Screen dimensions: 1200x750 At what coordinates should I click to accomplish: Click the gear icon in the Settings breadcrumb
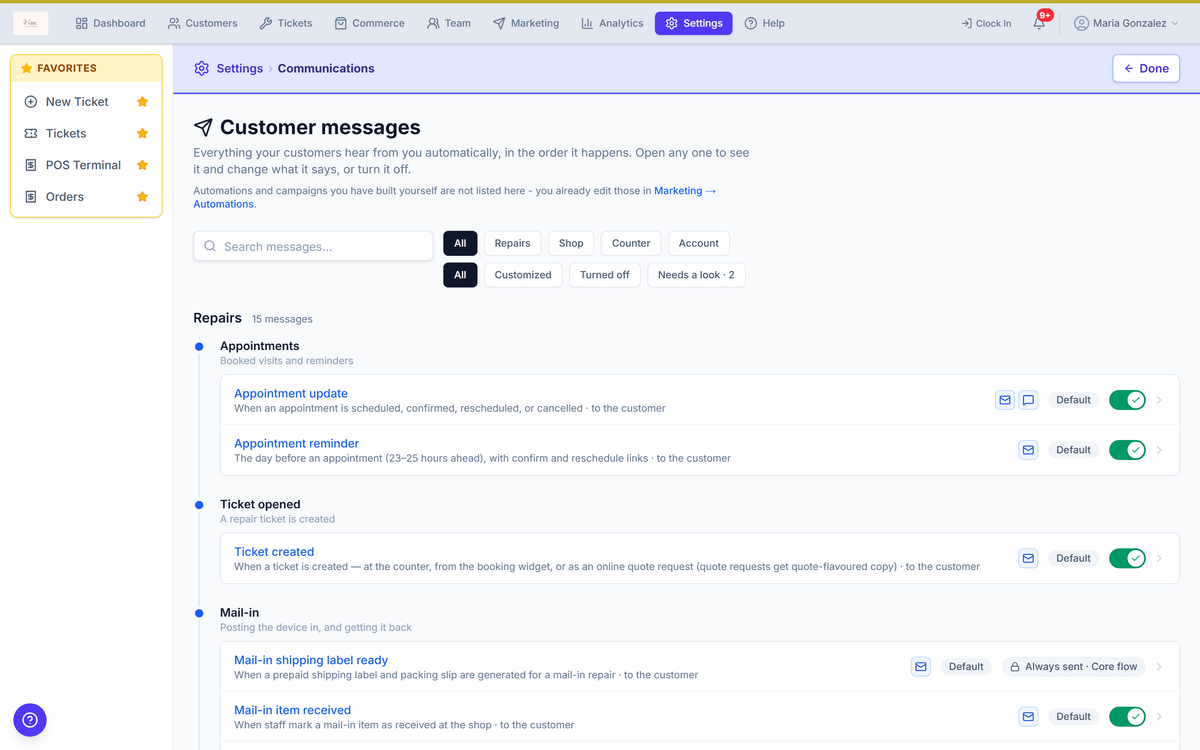pyautogui.click(x=202, y=68)
